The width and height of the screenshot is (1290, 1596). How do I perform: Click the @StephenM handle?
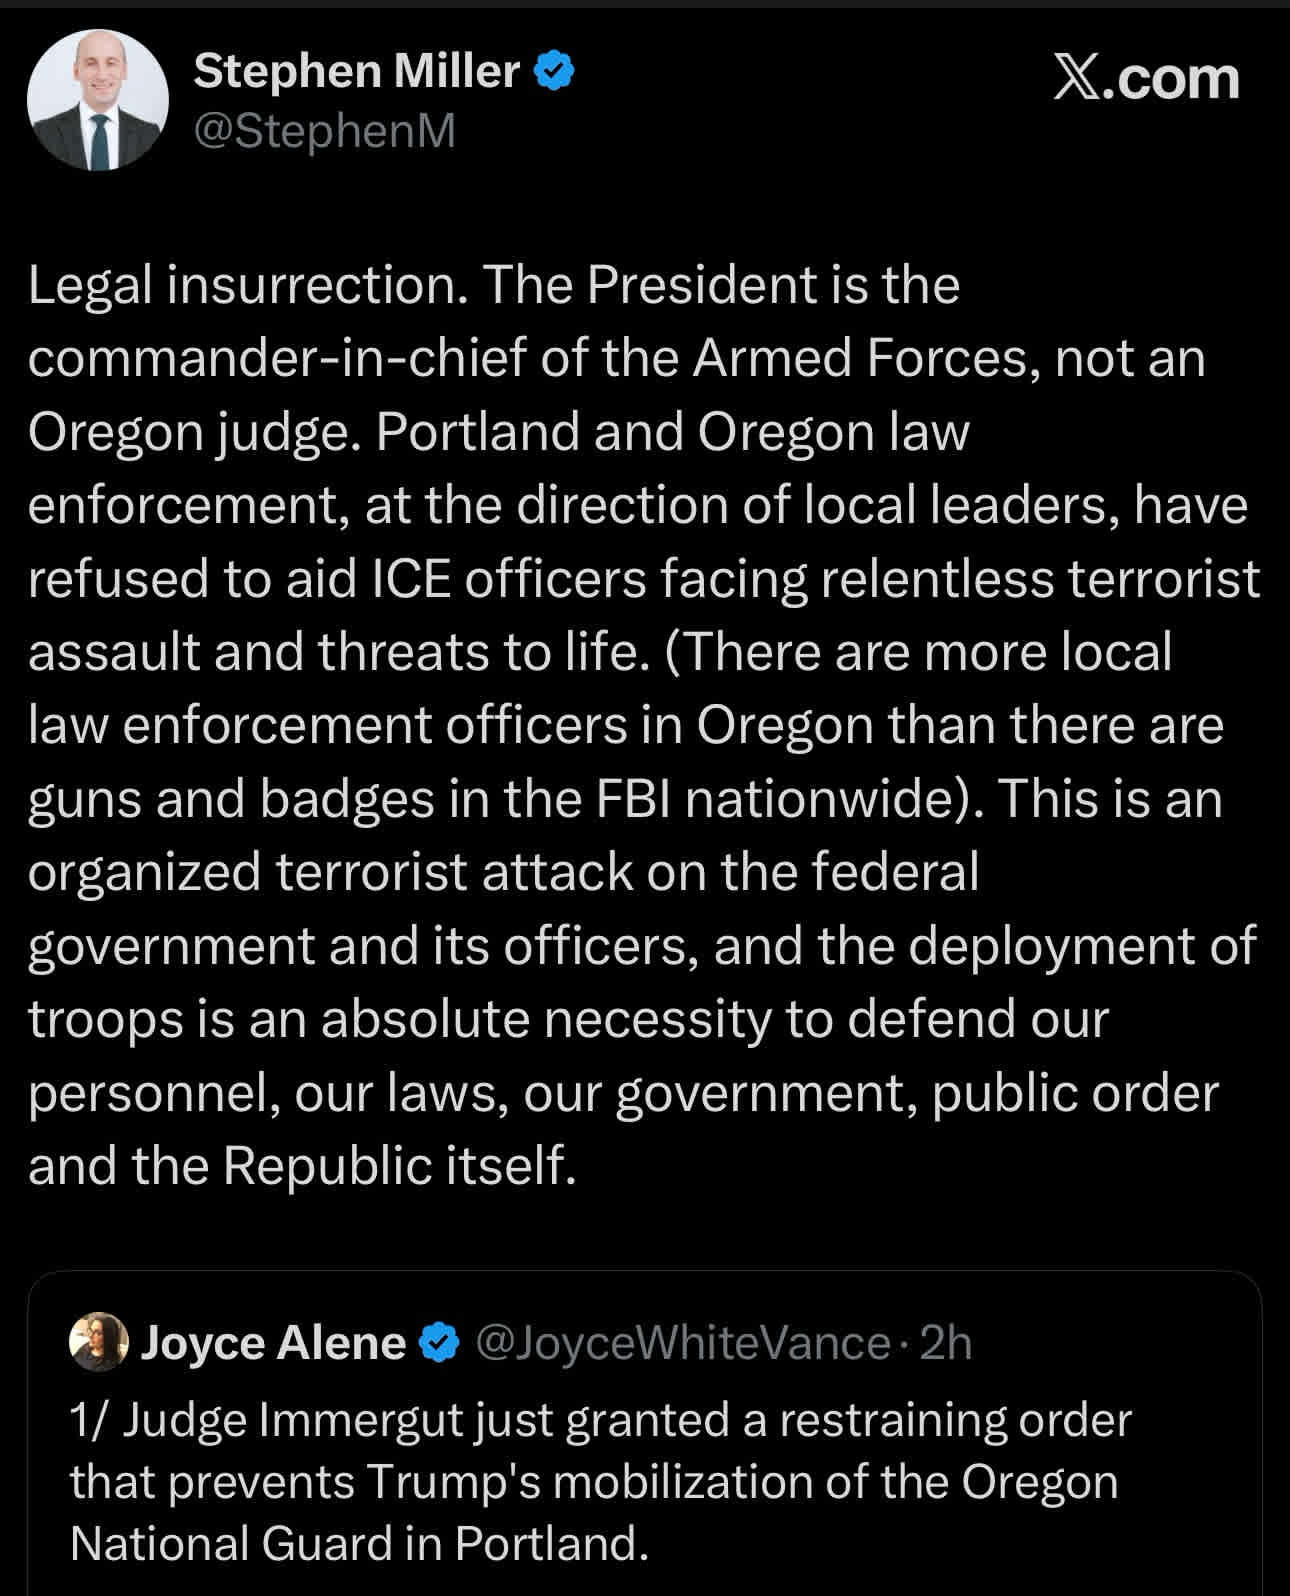coord(324,131)
